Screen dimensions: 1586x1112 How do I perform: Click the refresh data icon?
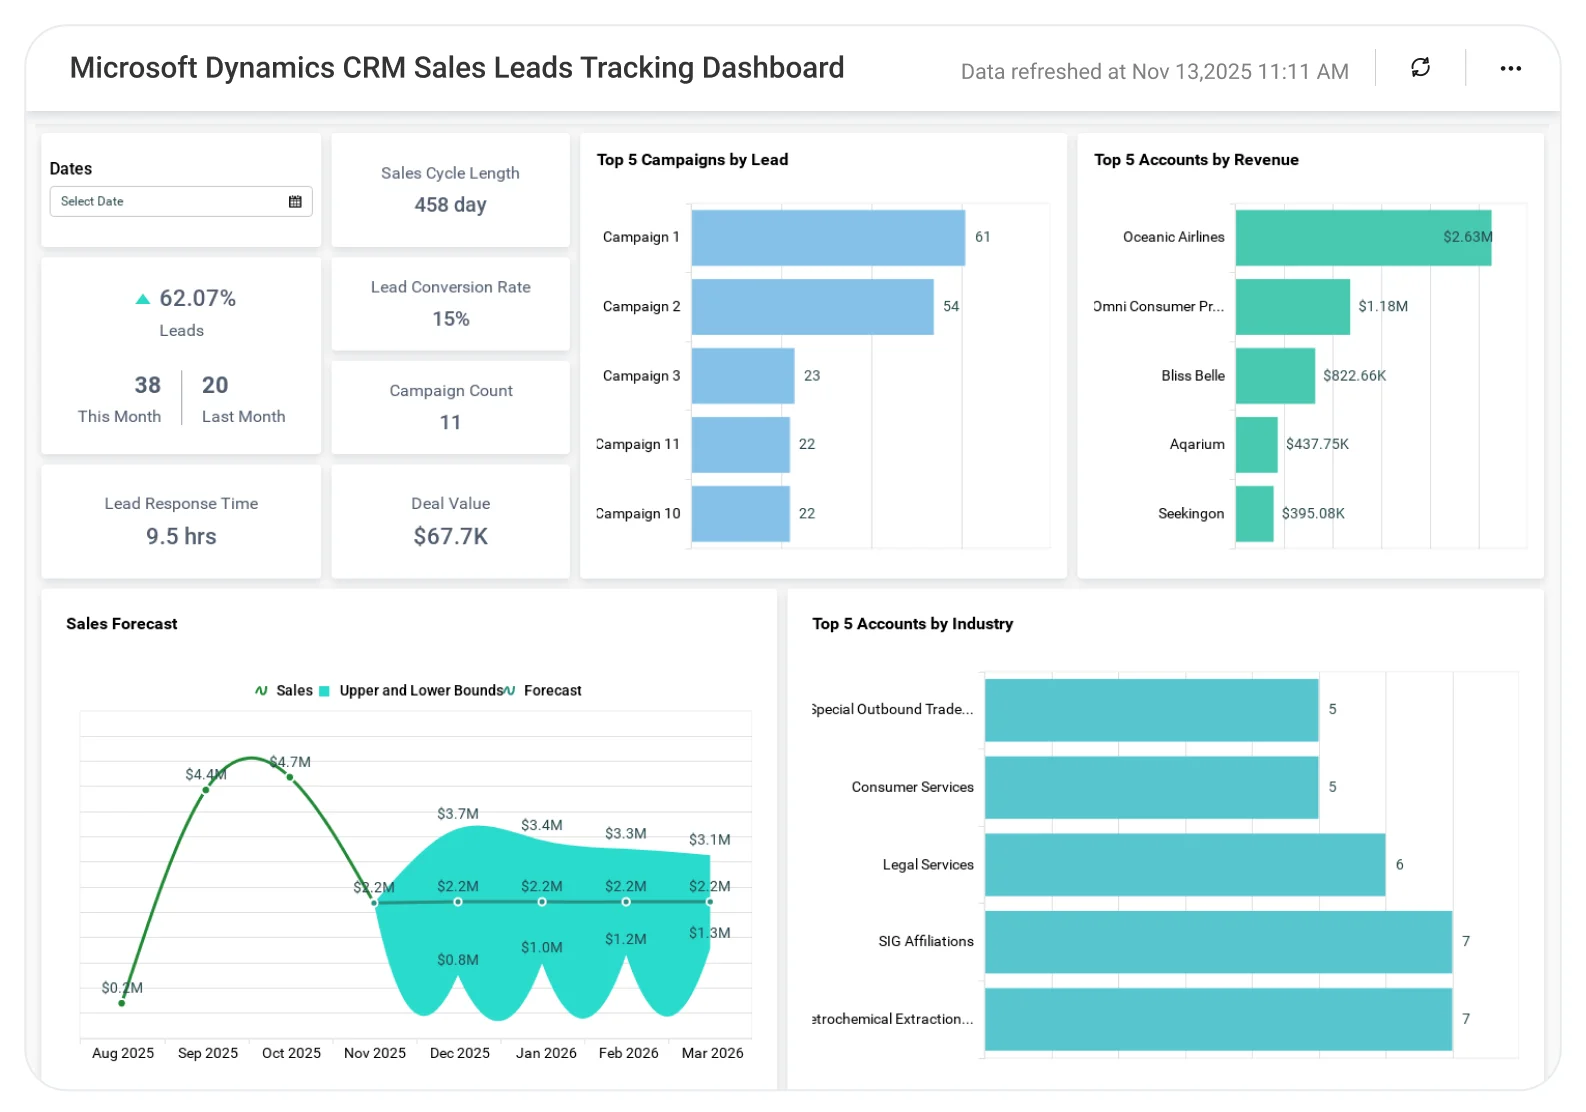tap(1420, 68)
